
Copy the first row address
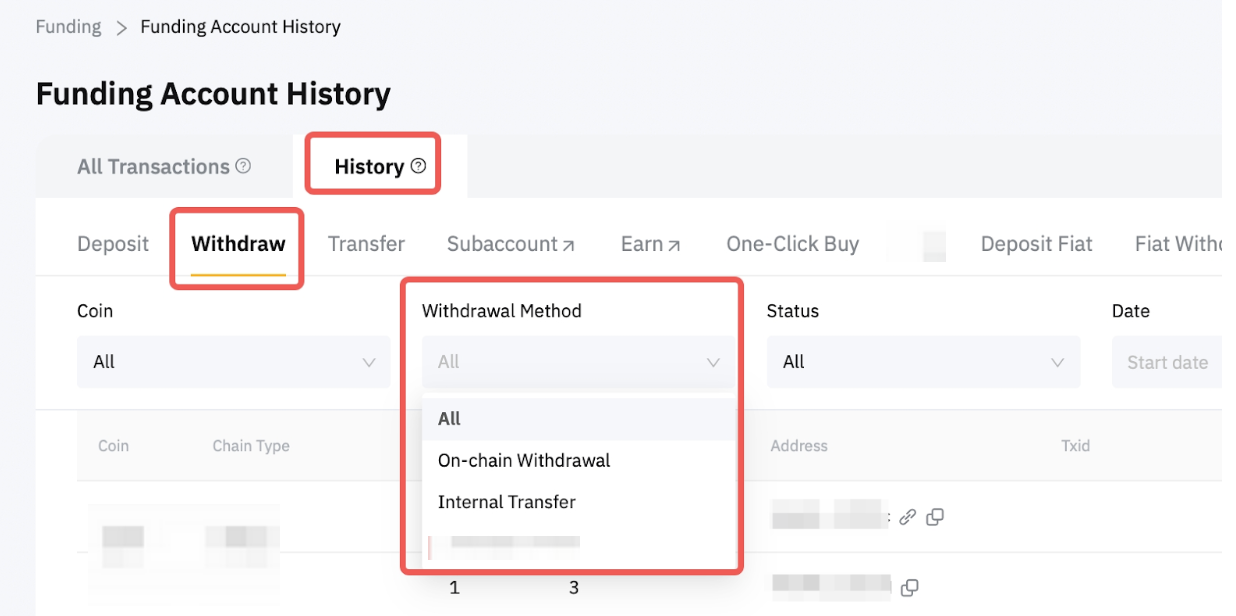(935, 517)
